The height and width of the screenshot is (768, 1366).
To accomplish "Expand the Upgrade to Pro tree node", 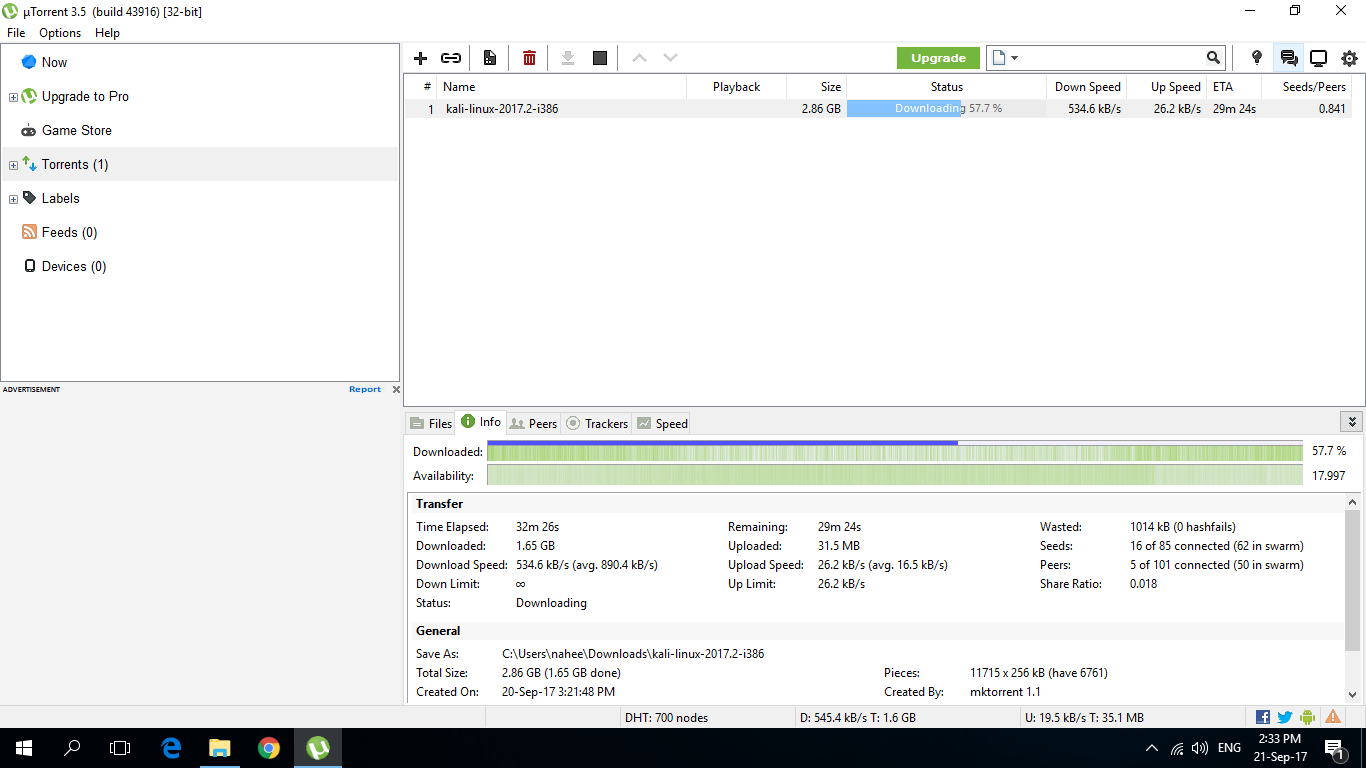I will [x=13, y=97].
